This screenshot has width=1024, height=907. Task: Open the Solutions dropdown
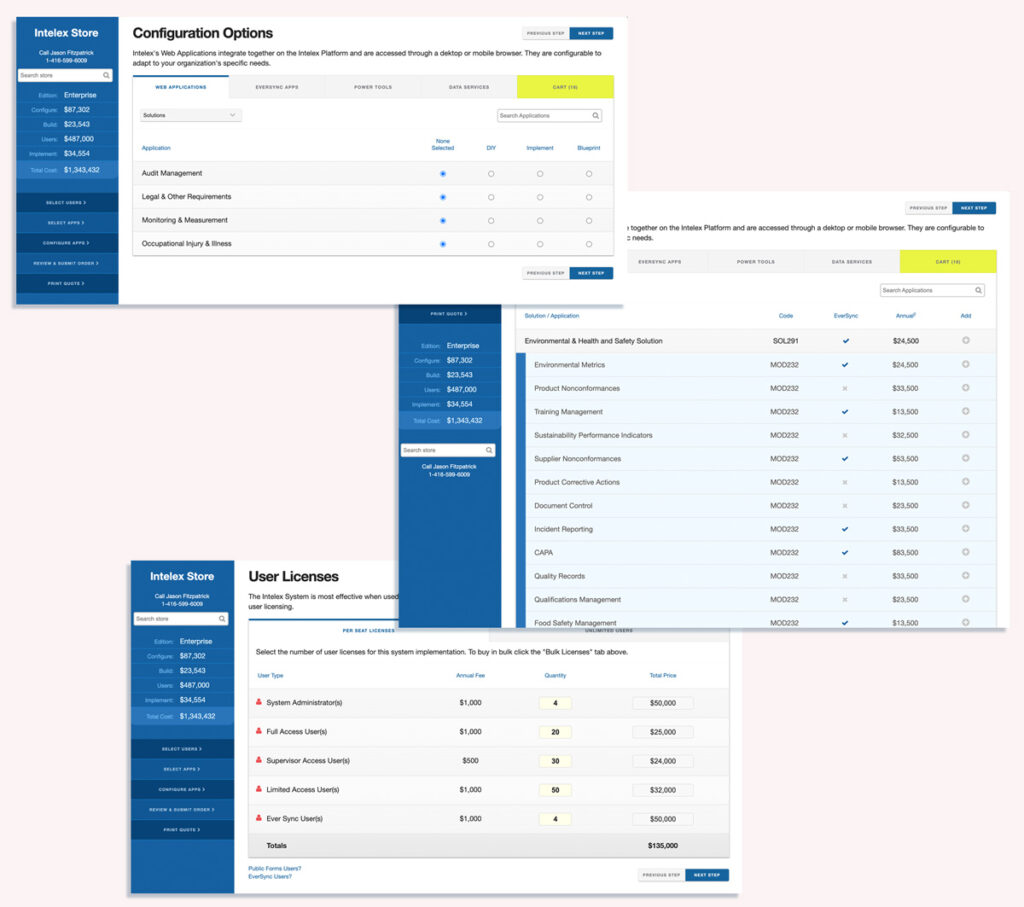coord(191,116)
